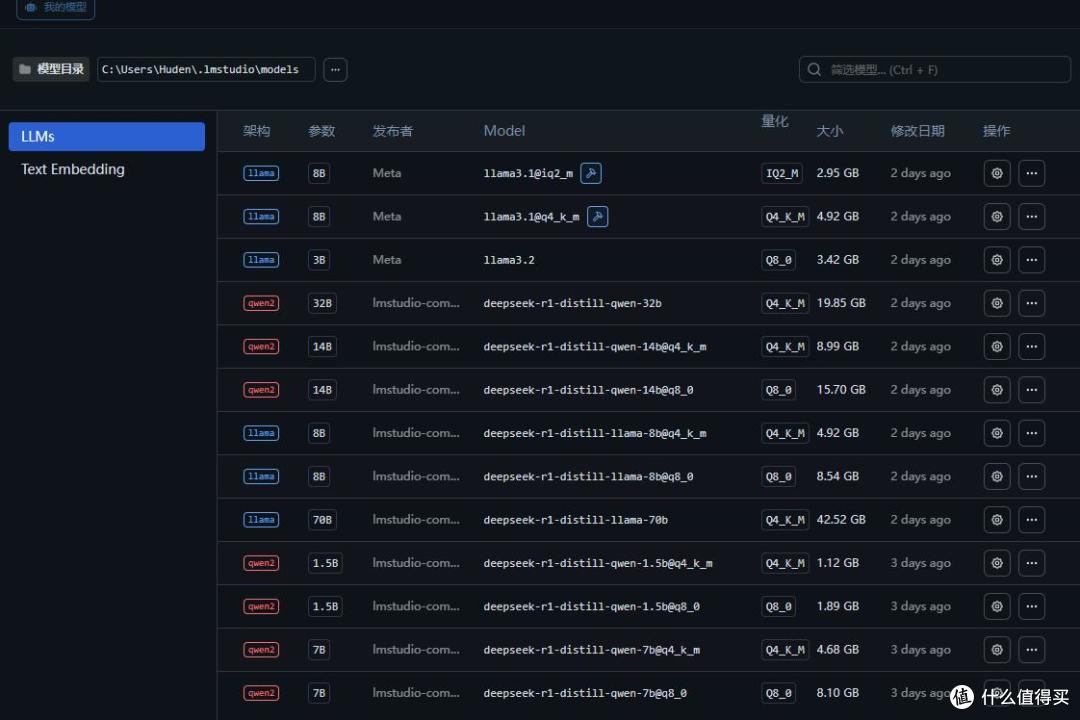Open settings gear for deepseek-r1-distill-qwen-7b@q4_k_m
This screenshot has height=720, width=1080.
(997, 650)
